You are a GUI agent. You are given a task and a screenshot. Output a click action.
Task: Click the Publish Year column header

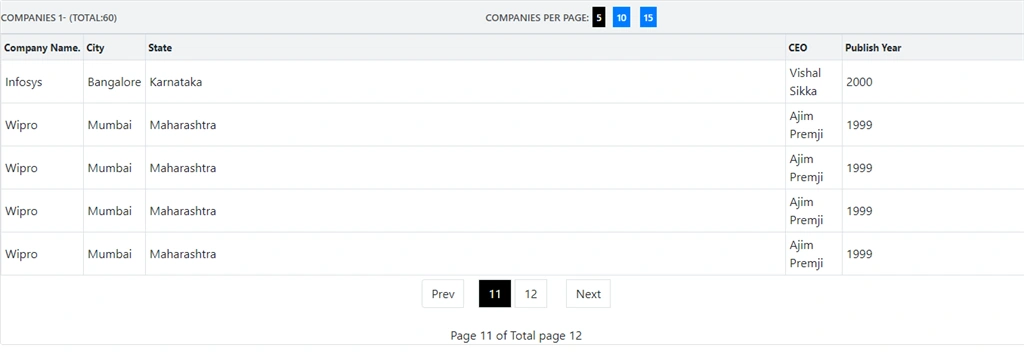click(933, 48)
